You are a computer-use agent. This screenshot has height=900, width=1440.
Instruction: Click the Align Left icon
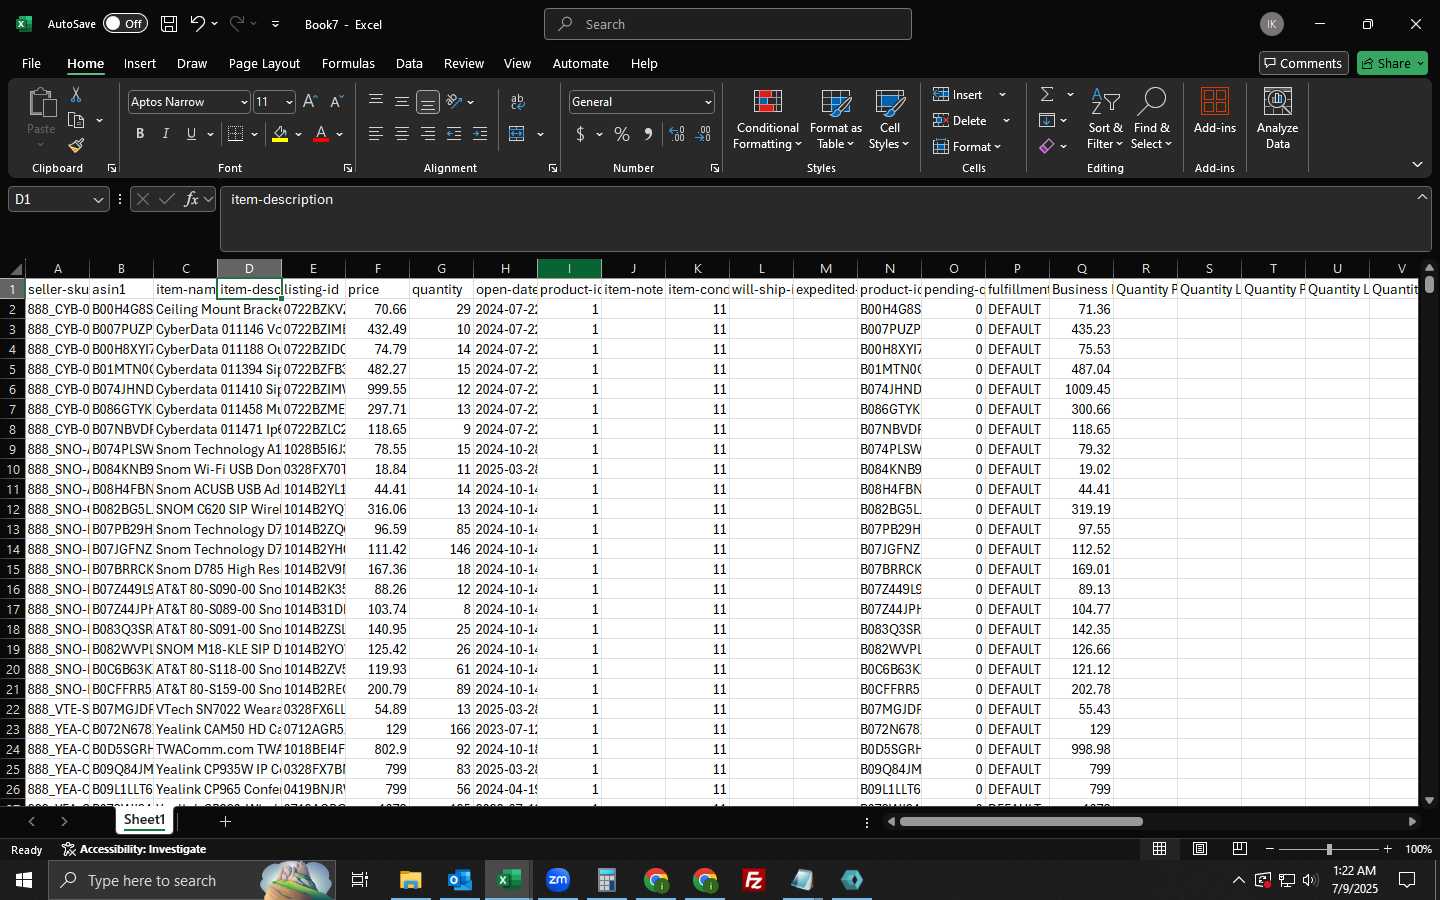tap(376, 134)
